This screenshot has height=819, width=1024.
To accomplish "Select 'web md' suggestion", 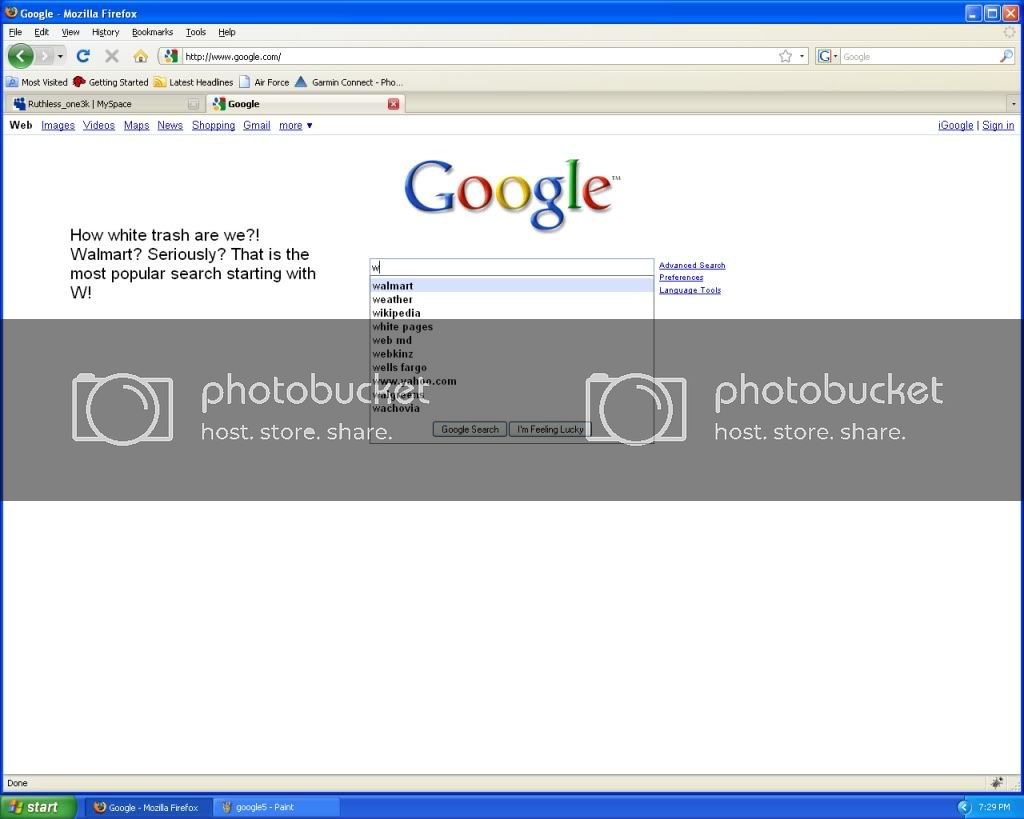I will (x=511, y=341).
